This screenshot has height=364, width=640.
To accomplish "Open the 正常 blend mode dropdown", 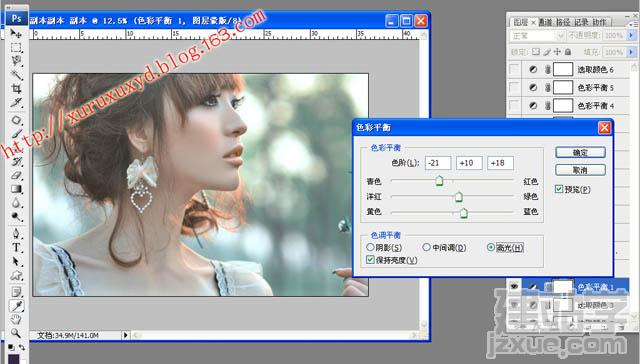I will click(x=538, y=36).
